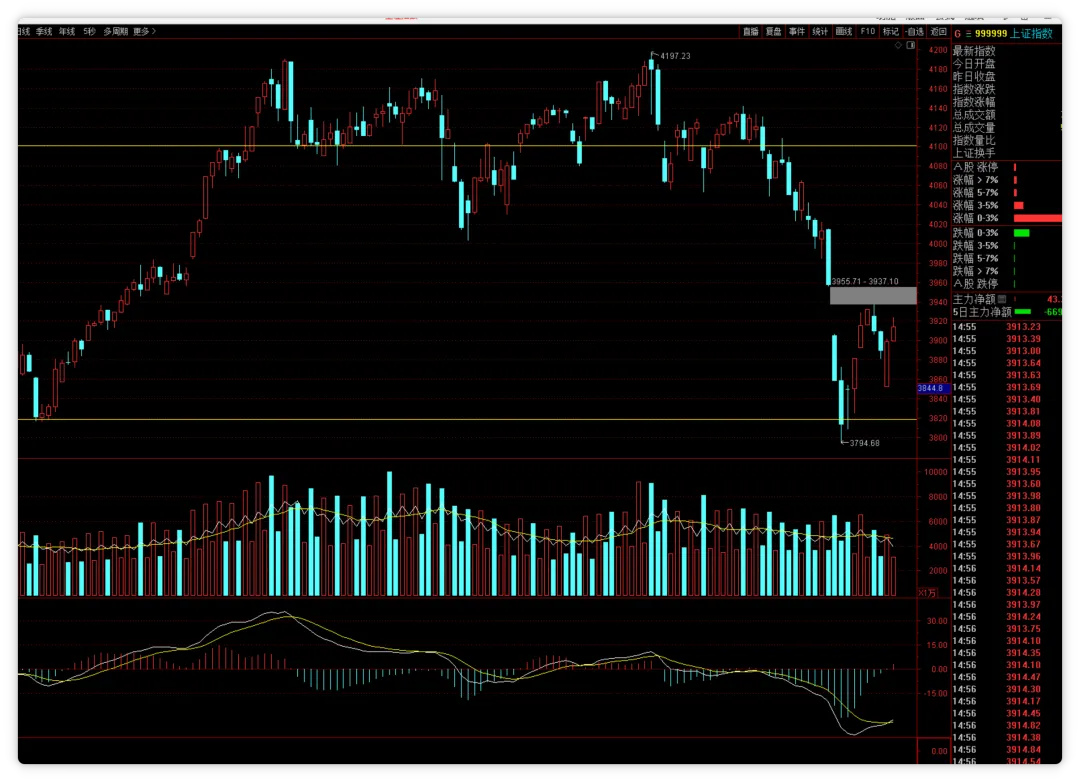Click the 涨幅 3-5% red bar
This screenshot has height=782, width=1080.
click(1019, 205)
